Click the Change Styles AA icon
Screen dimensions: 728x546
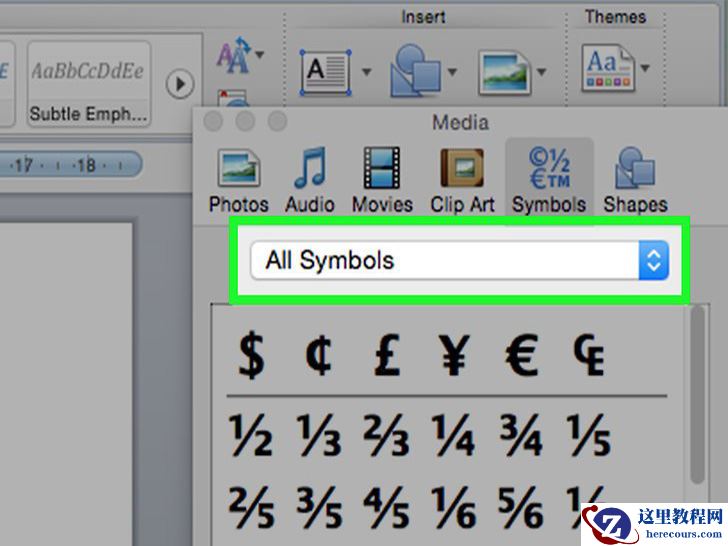tap(234, 55)
